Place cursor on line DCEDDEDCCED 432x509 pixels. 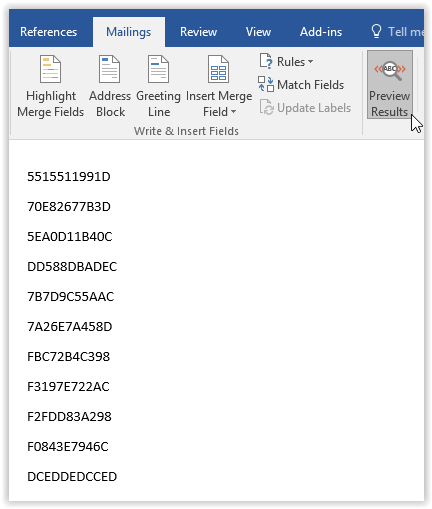click(72, 477)
